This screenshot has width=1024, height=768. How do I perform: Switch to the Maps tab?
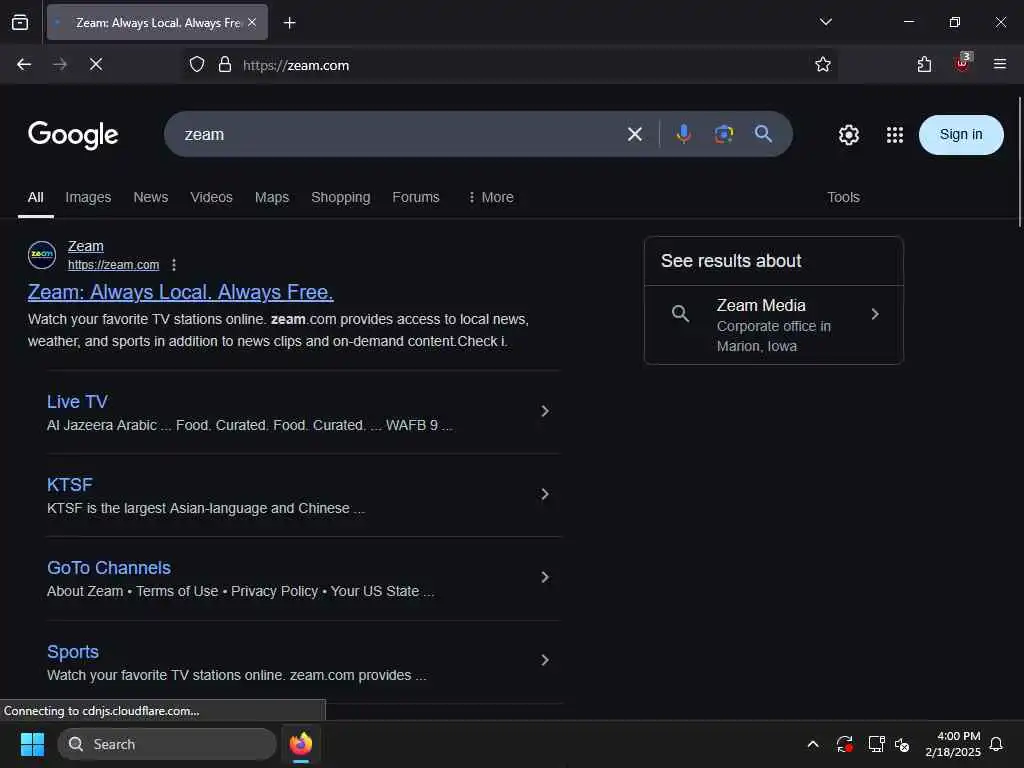pos(272,197)
